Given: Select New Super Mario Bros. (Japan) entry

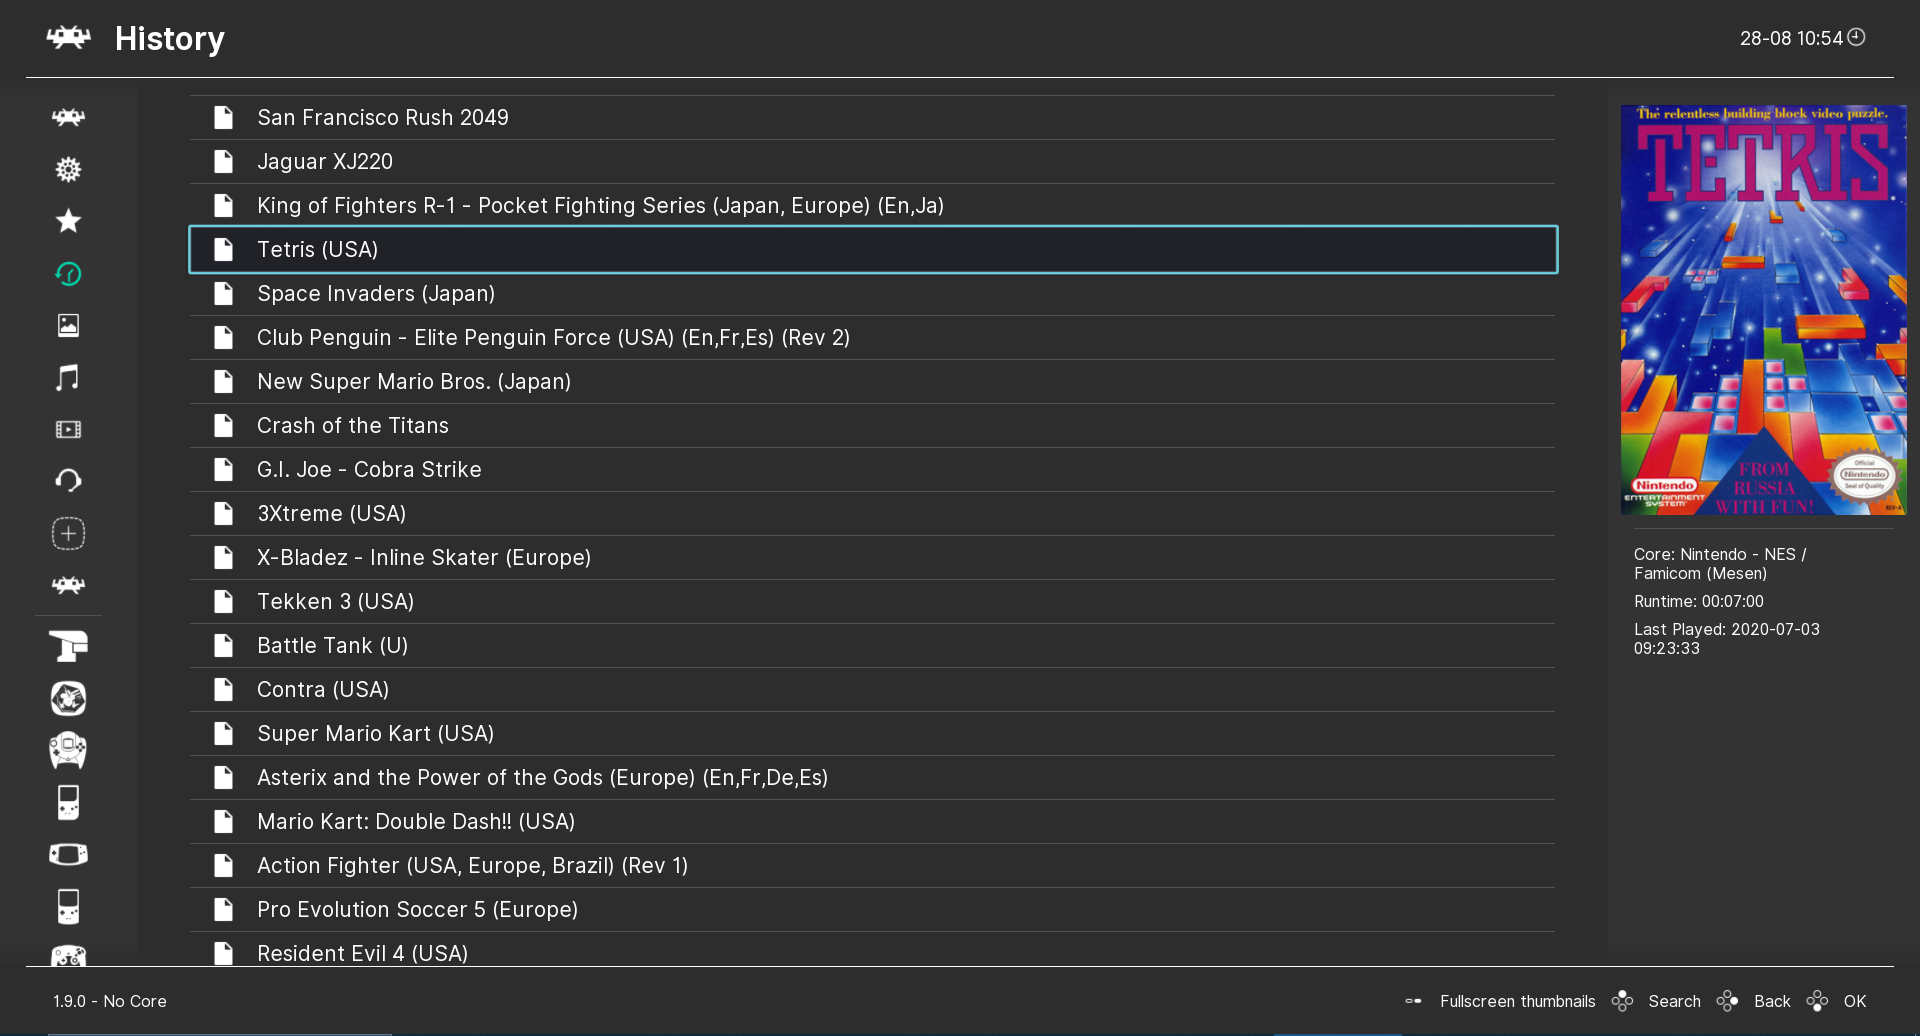Looking at the screenshot, I should coord(872,381).
